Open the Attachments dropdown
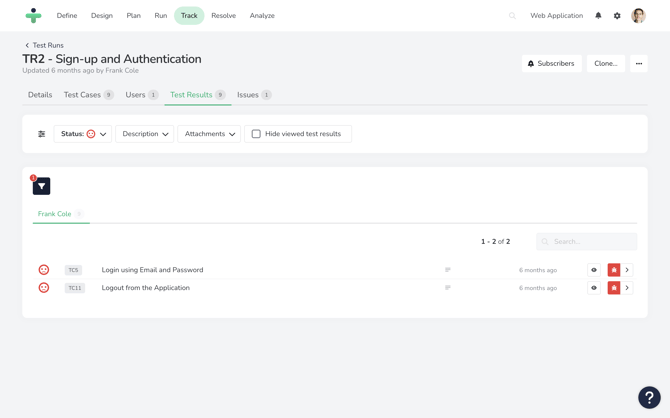 [x=209, y=134]
